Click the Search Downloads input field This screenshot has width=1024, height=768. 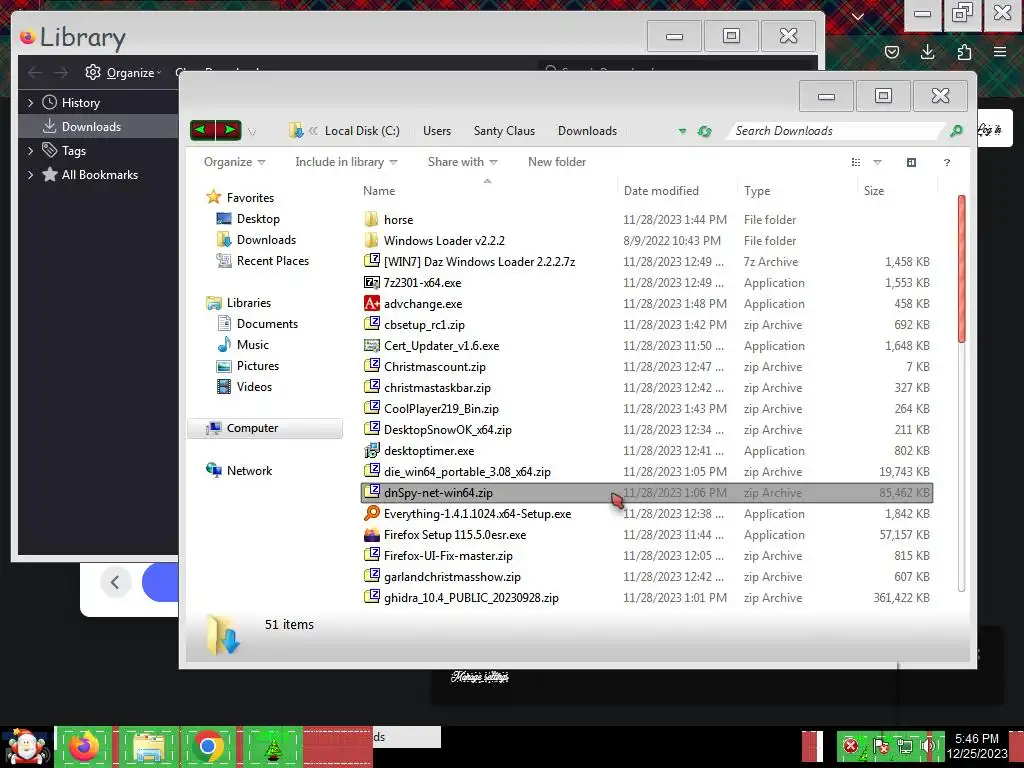(836, 131)
